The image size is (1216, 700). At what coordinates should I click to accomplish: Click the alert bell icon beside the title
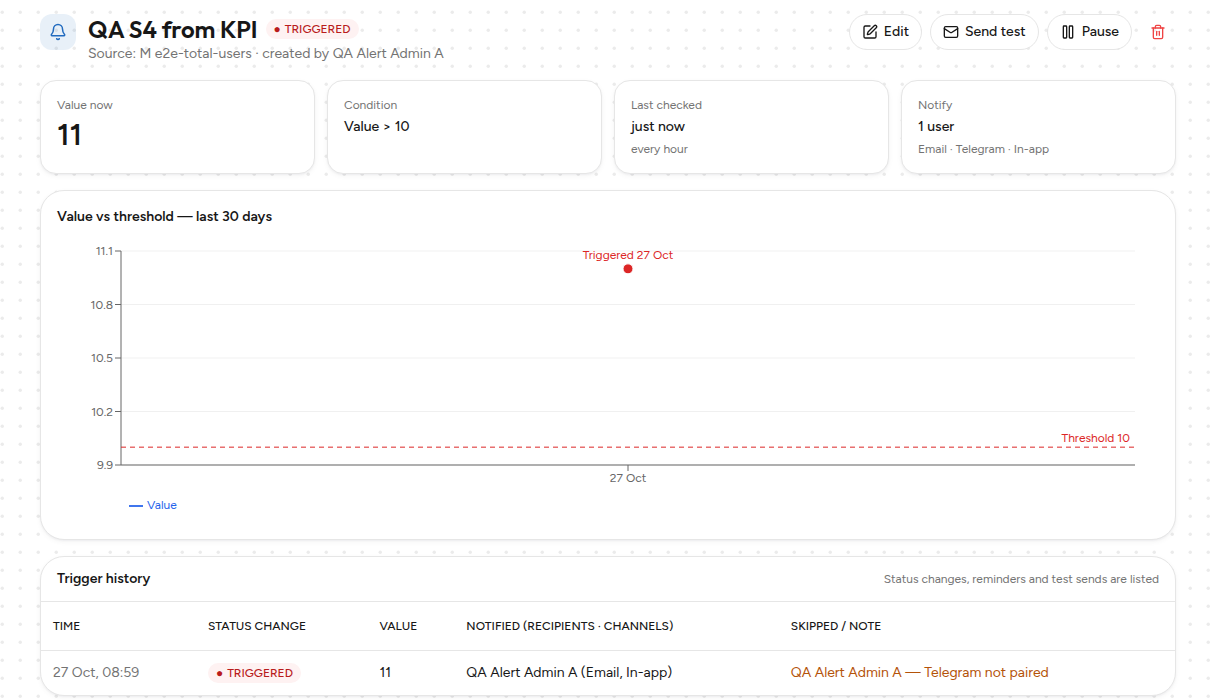[x=58, y=32]
